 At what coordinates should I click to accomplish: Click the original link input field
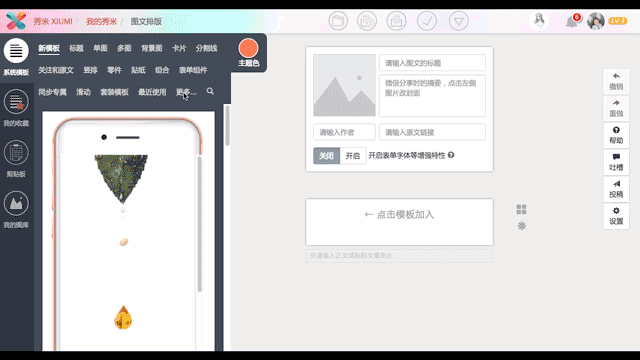click(x=432, y=132)
